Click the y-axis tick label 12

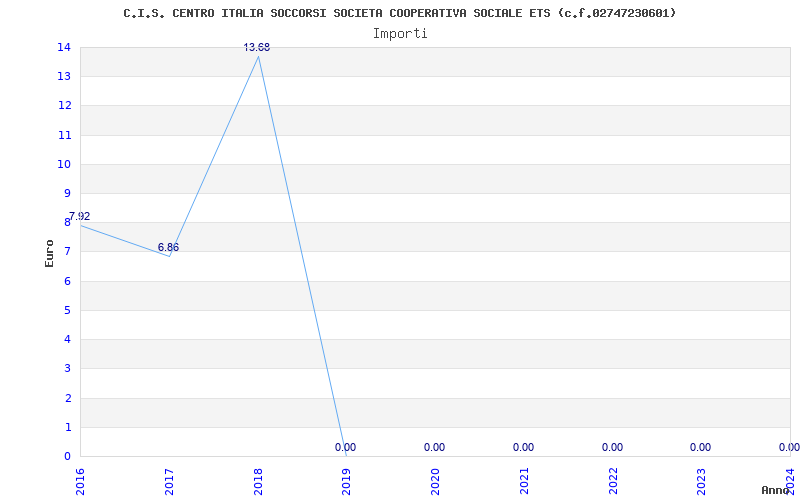coord(64,106)
